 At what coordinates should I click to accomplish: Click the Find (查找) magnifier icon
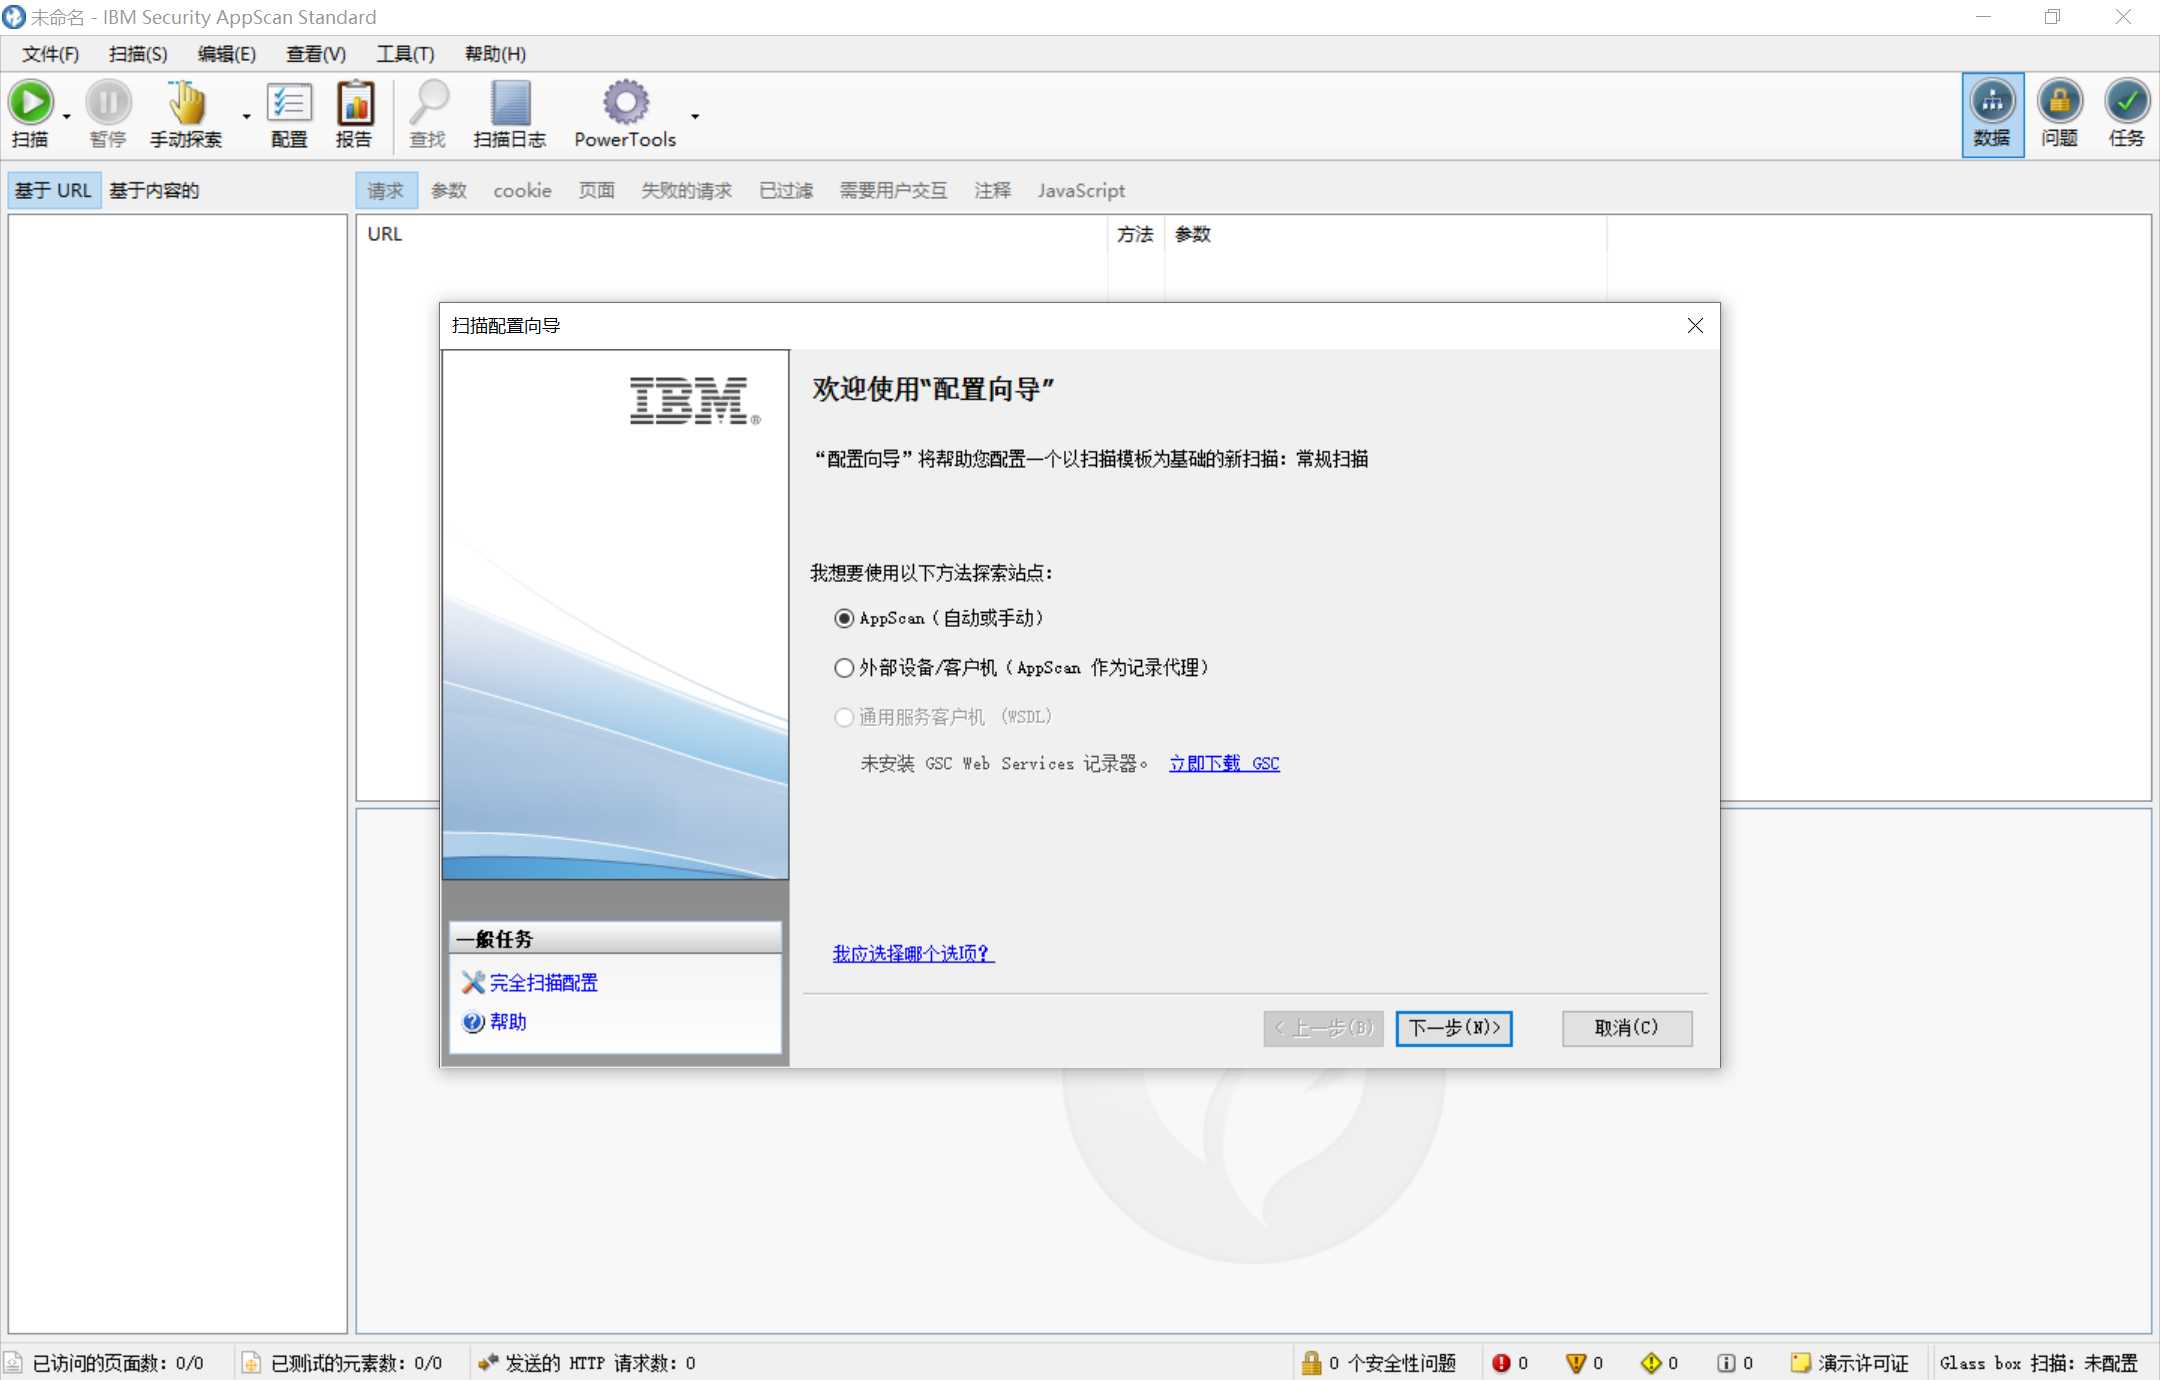click(429, 102)
